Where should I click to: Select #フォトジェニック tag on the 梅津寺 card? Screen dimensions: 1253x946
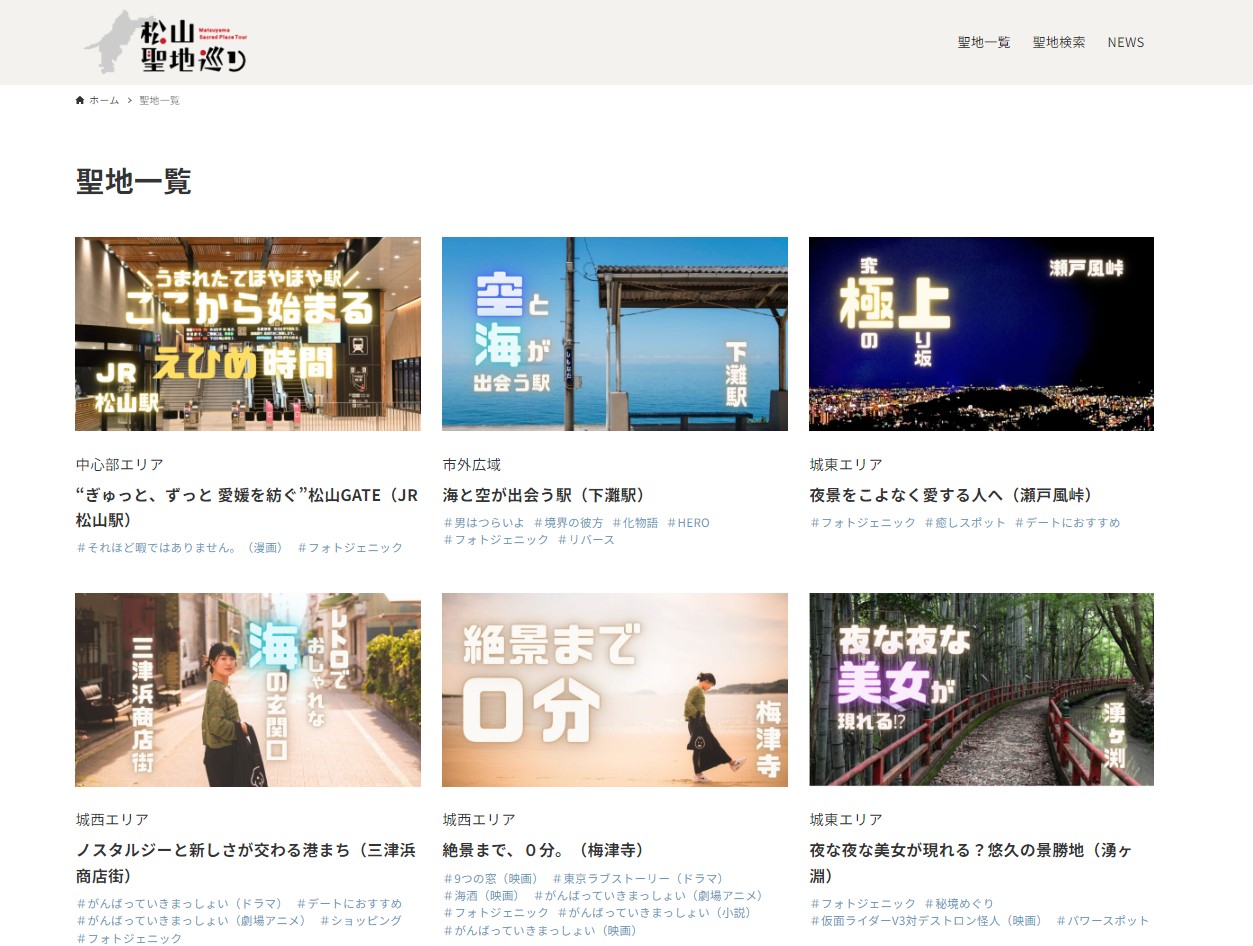(496, 913)
